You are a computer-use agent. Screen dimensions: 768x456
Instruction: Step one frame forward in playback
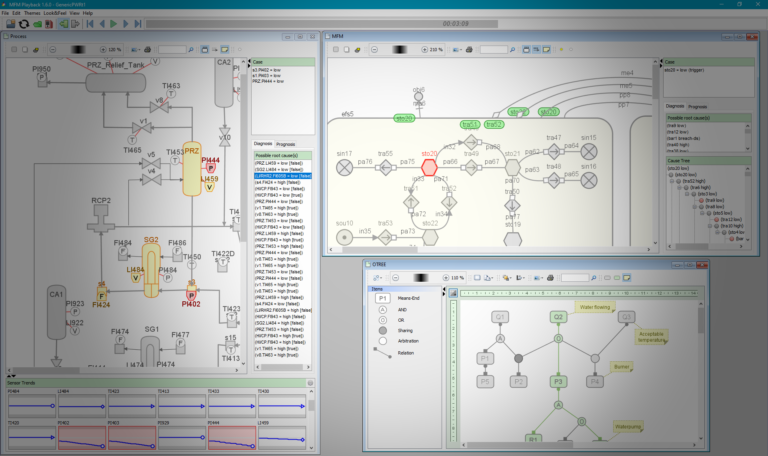125,24
